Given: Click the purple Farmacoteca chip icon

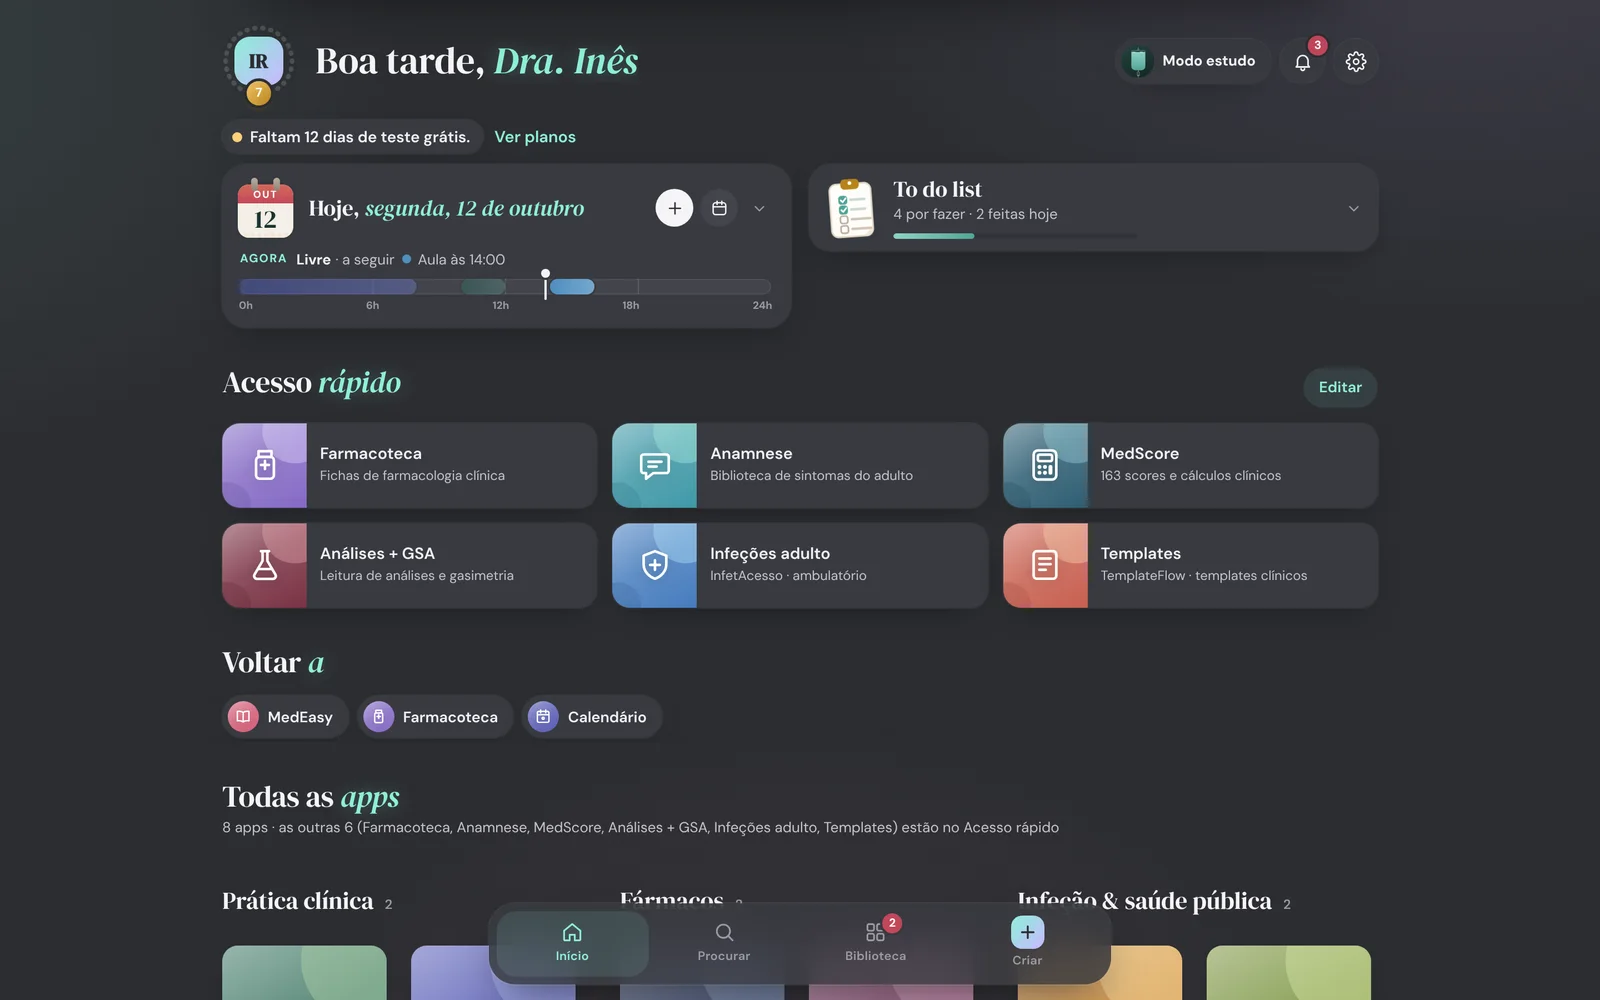Looking at the screenshot, I should 378,717.
